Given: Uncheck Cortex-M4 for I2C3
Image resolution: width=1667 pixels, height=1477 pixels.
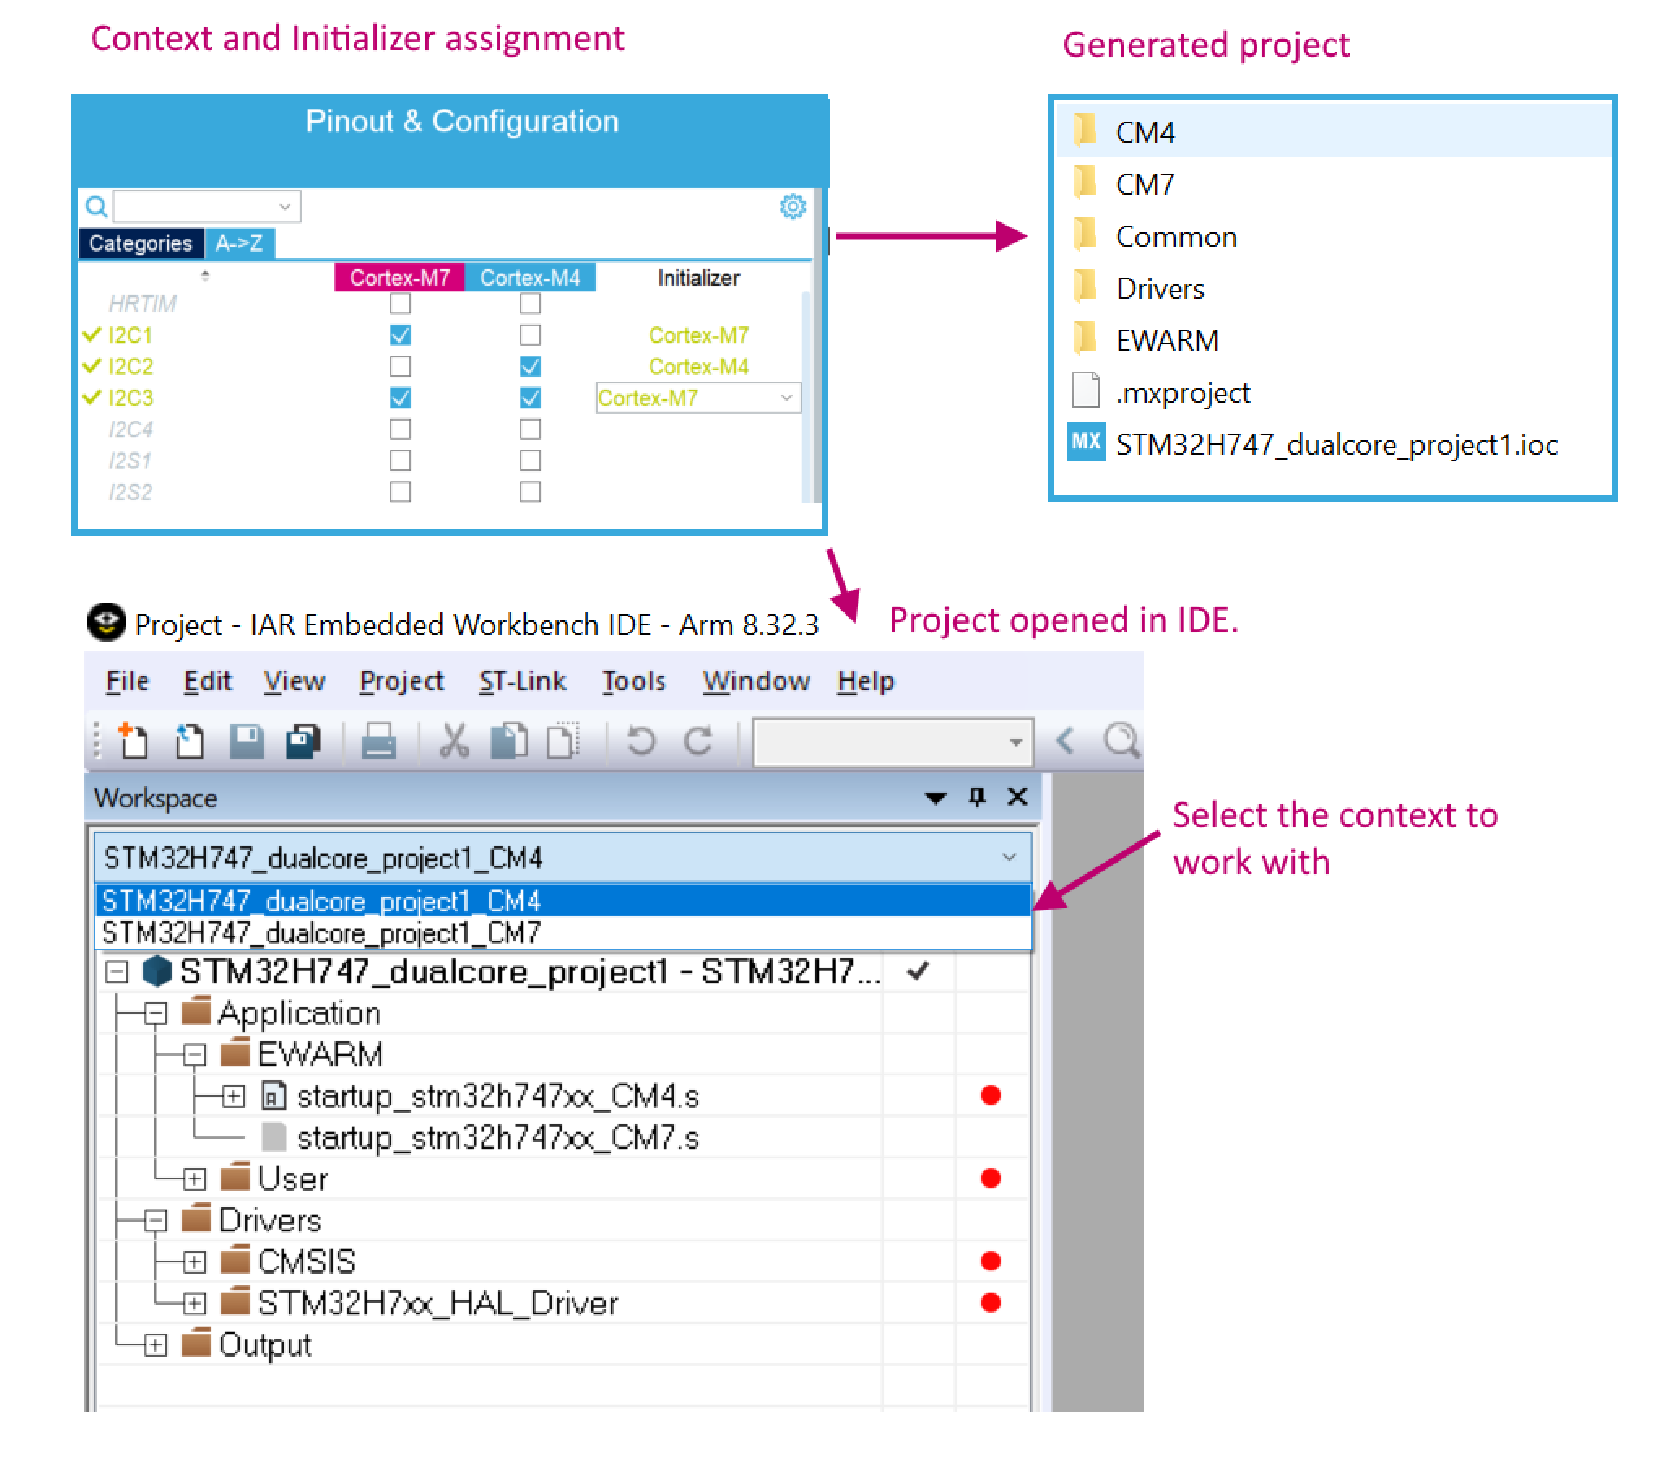Looking at the screenshot, I should [x=530, y=398].
